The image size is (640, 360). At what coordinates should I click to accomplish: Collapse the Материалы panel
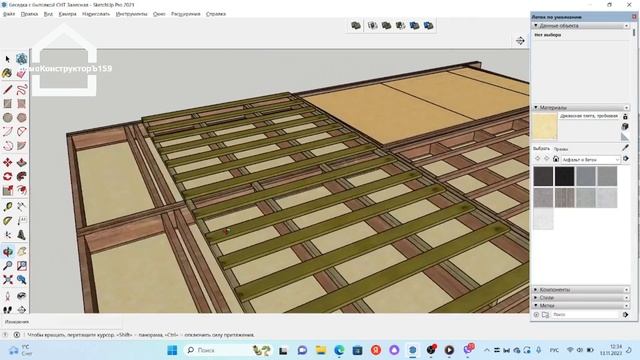tap(581, 107)
